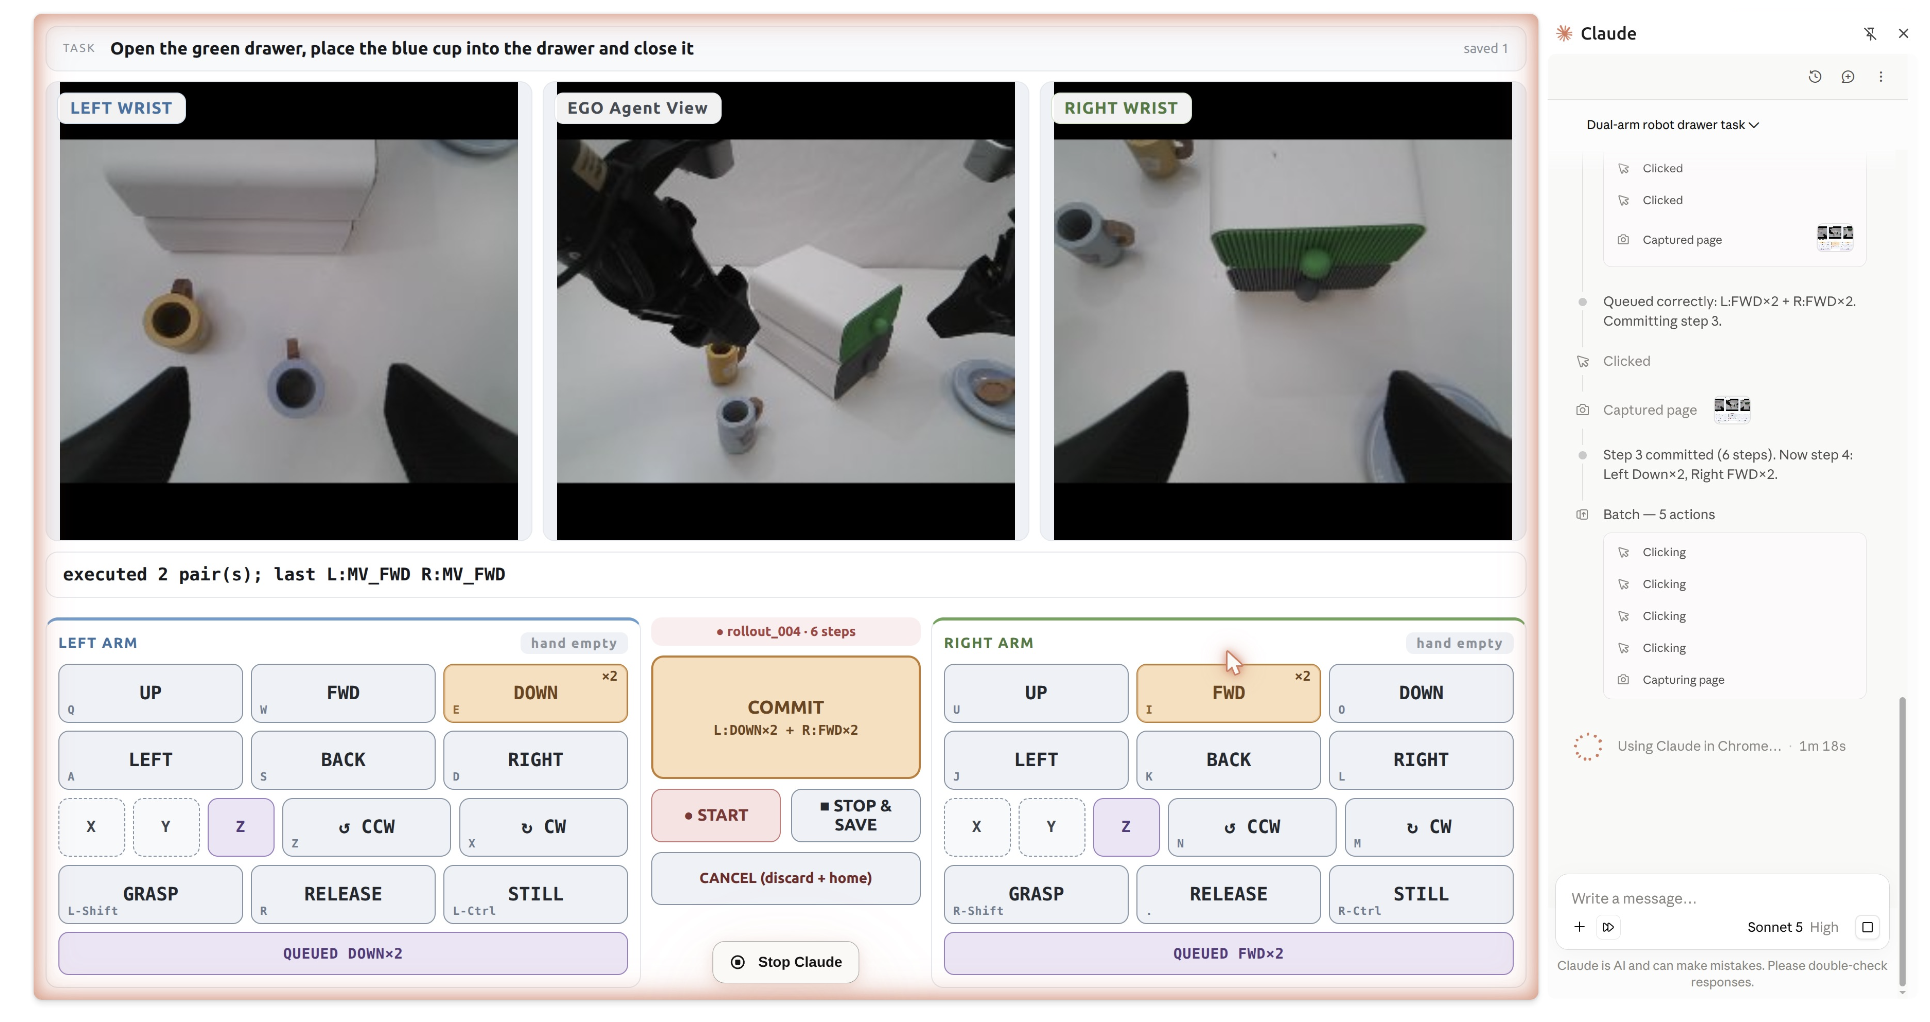
Task: Click the QUEUED DOWN×2 bar
Action: click(x=343, y=954)
